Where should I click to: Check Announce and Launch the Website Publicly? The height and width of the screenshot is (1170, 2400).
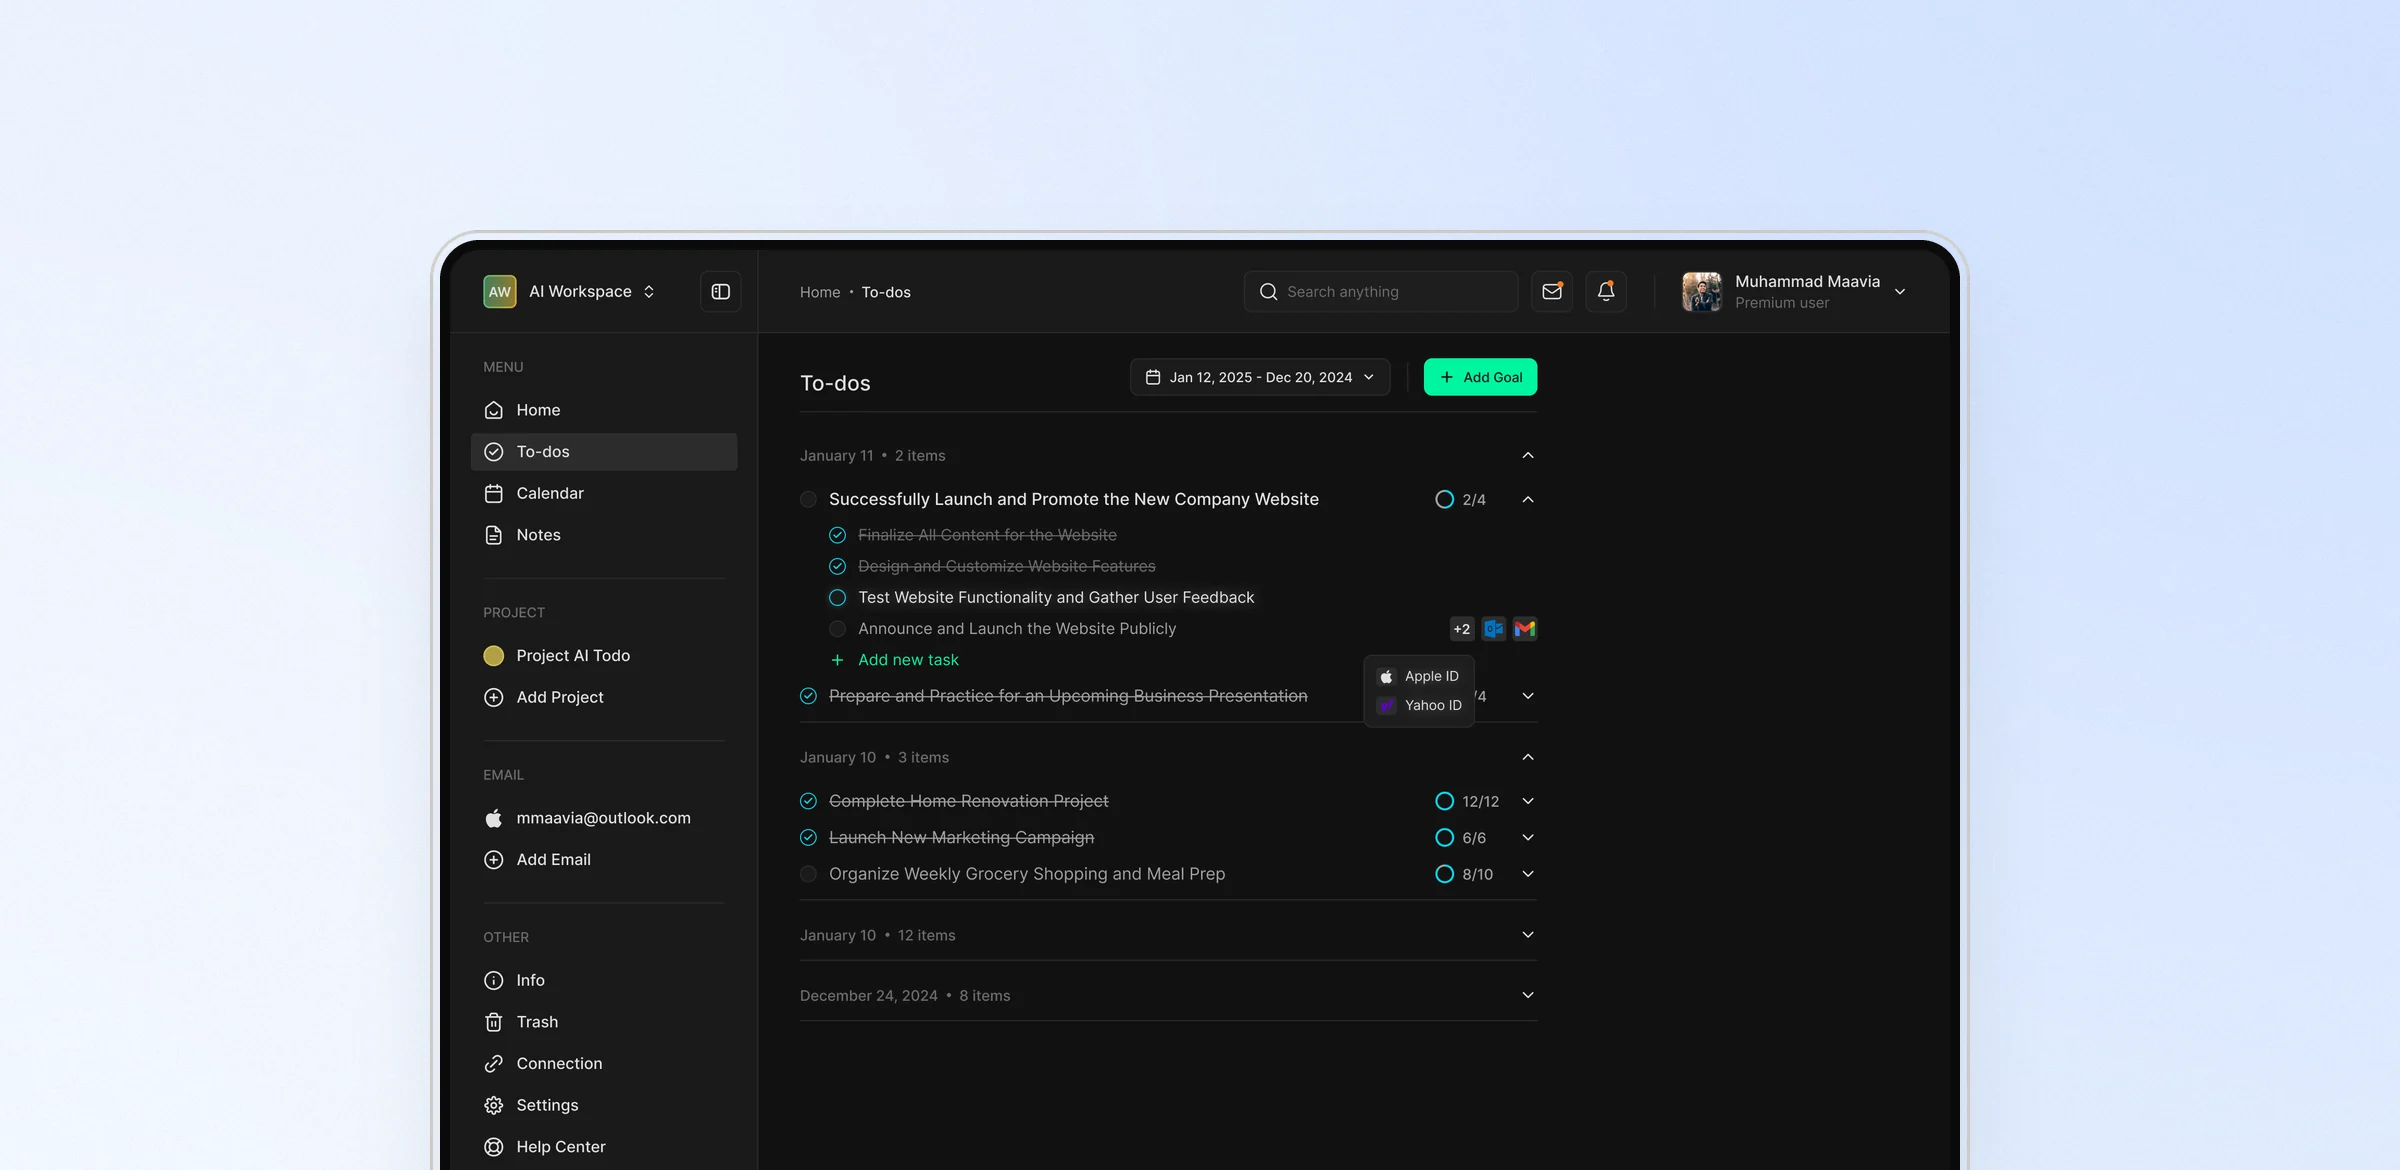(838, 629)
